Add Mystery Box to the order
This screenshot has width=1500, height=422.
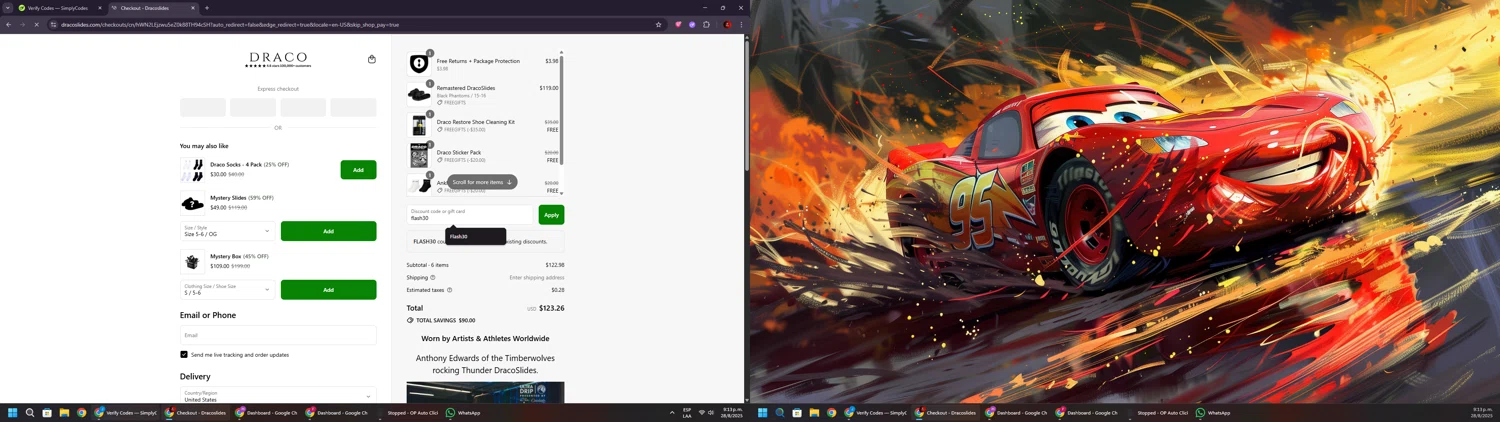(328, 290)
